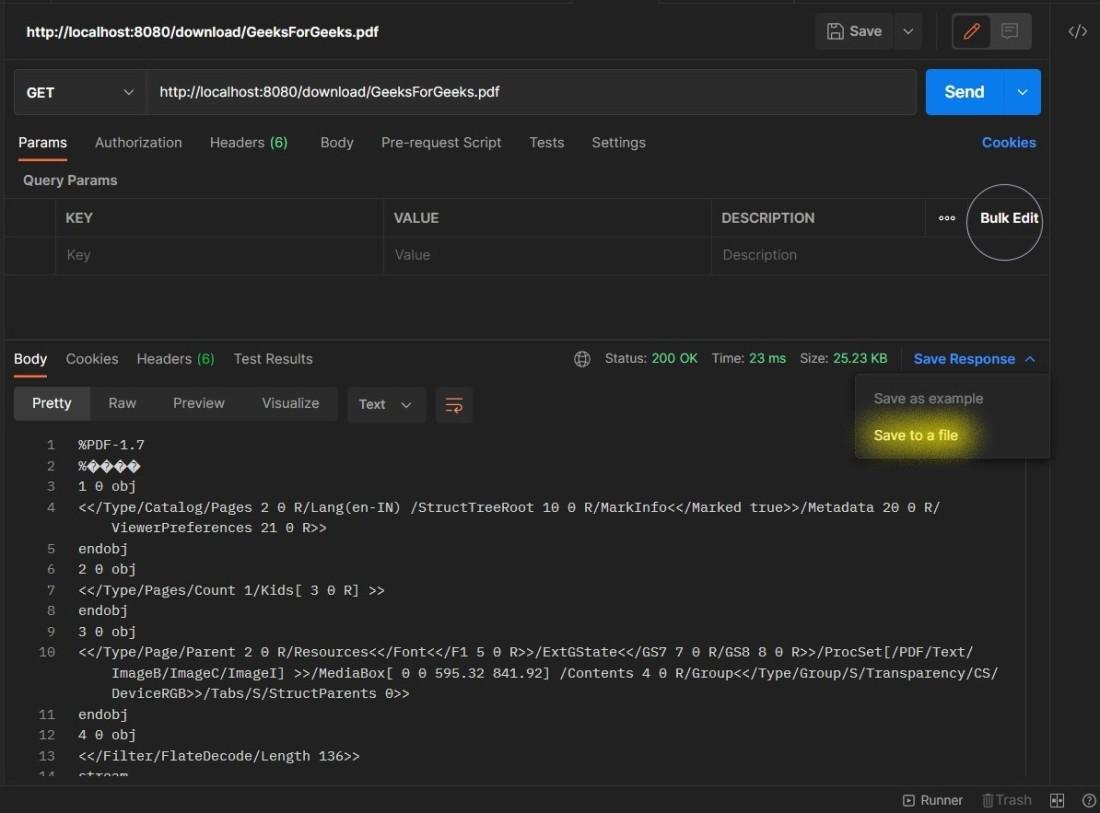Select the Visualize view
1100x813 pixels.
pyautogui.click(x=290, y=403)
